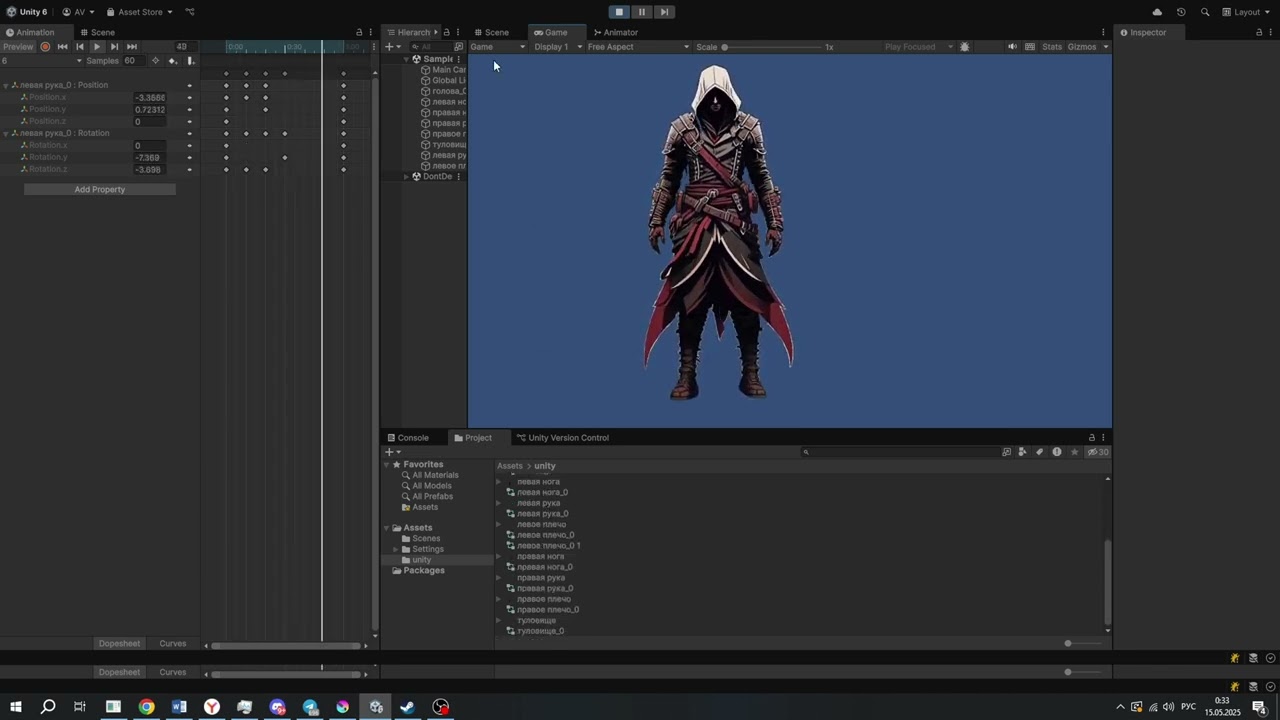Toggle the Project panel lock icon
Image resolution: width=1280 pixels, height=720 pixels.
click(x=1092, y=438)
